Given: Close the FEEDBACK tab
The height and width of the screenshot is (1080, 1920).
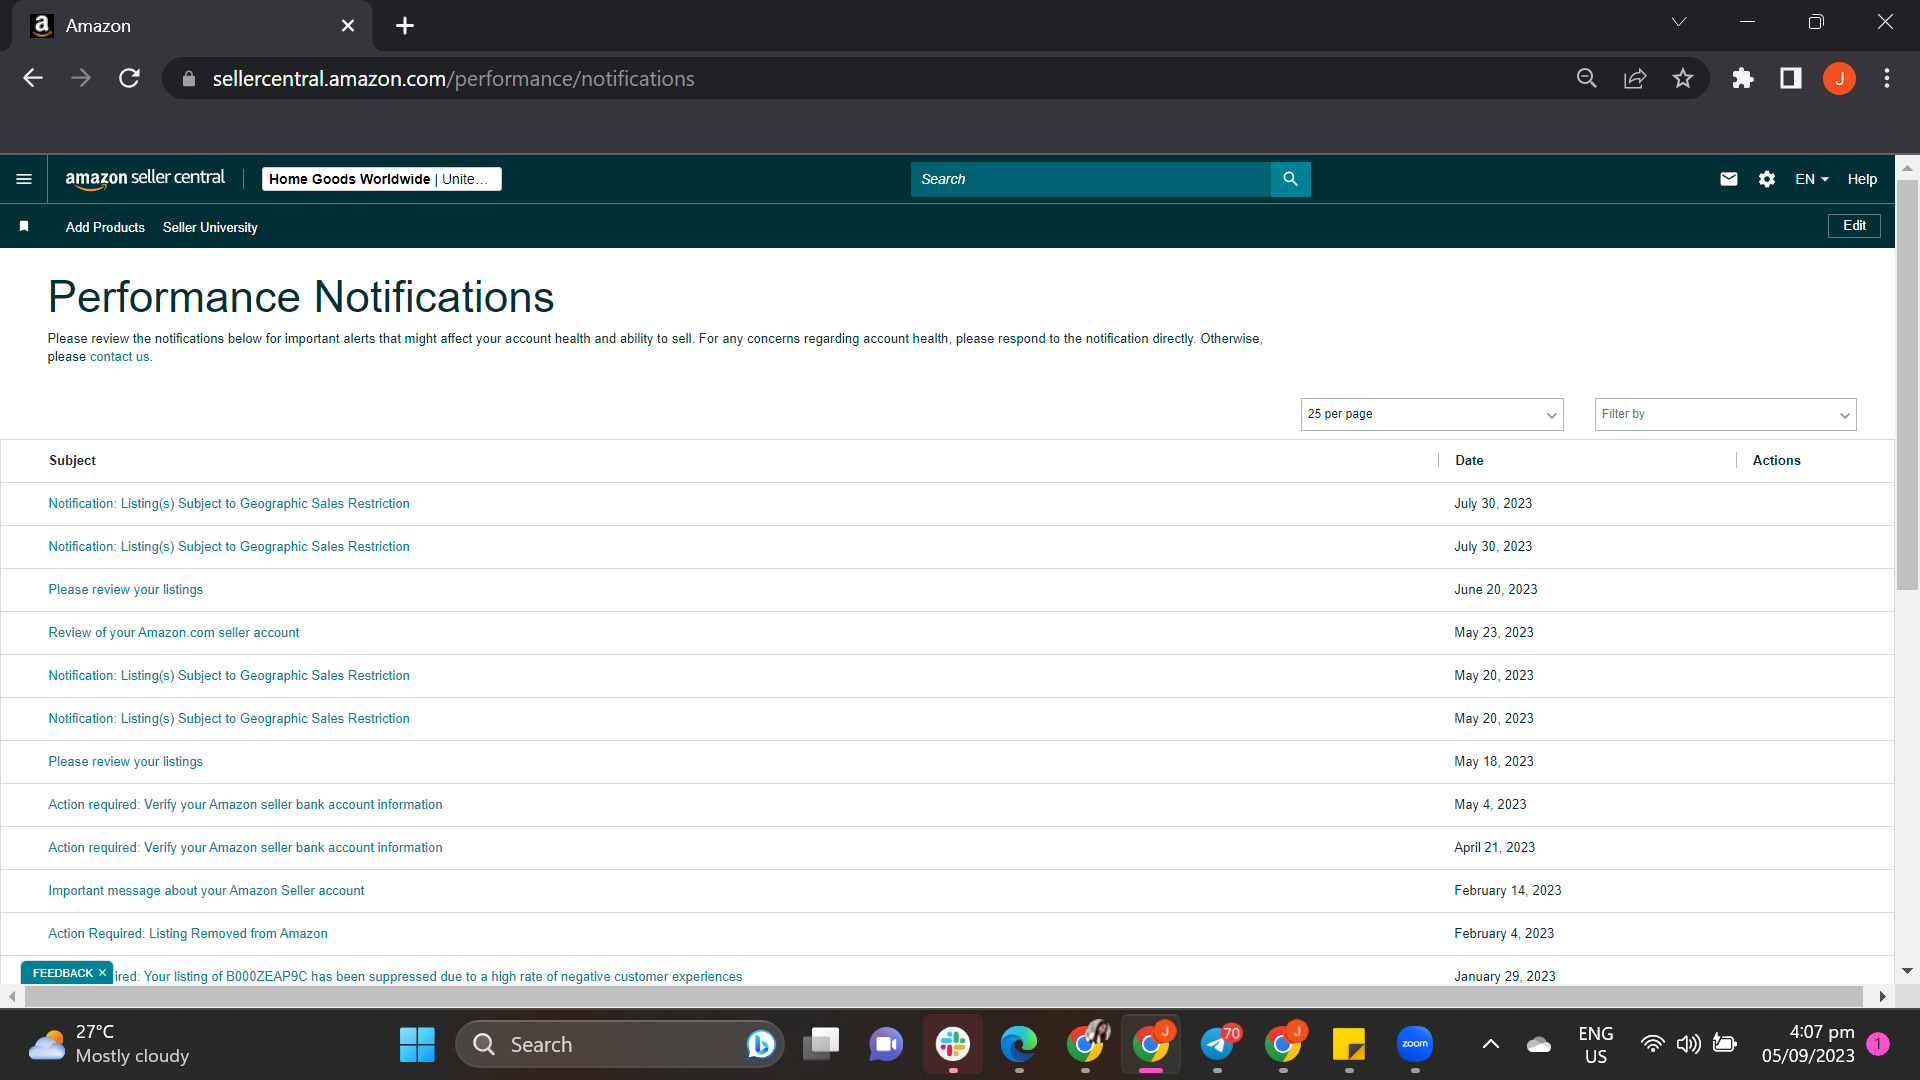Looking at the screenshot, I should [x=102, y=973].
